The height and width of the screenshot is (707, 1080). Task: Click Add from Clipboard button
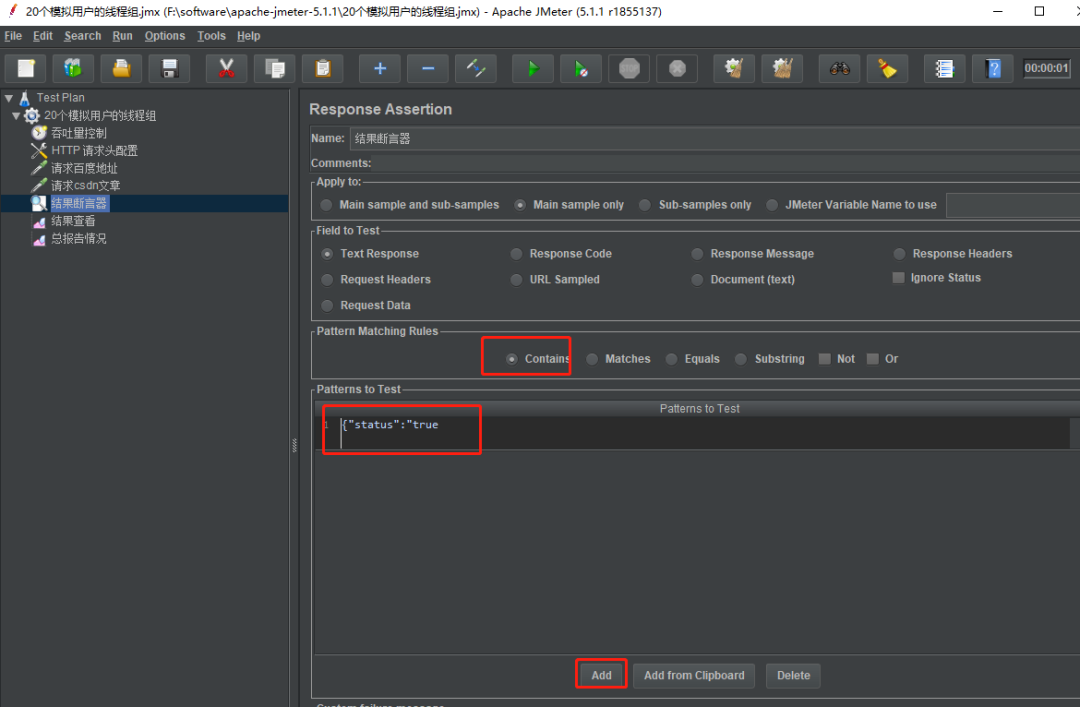[x=694, y=675]
